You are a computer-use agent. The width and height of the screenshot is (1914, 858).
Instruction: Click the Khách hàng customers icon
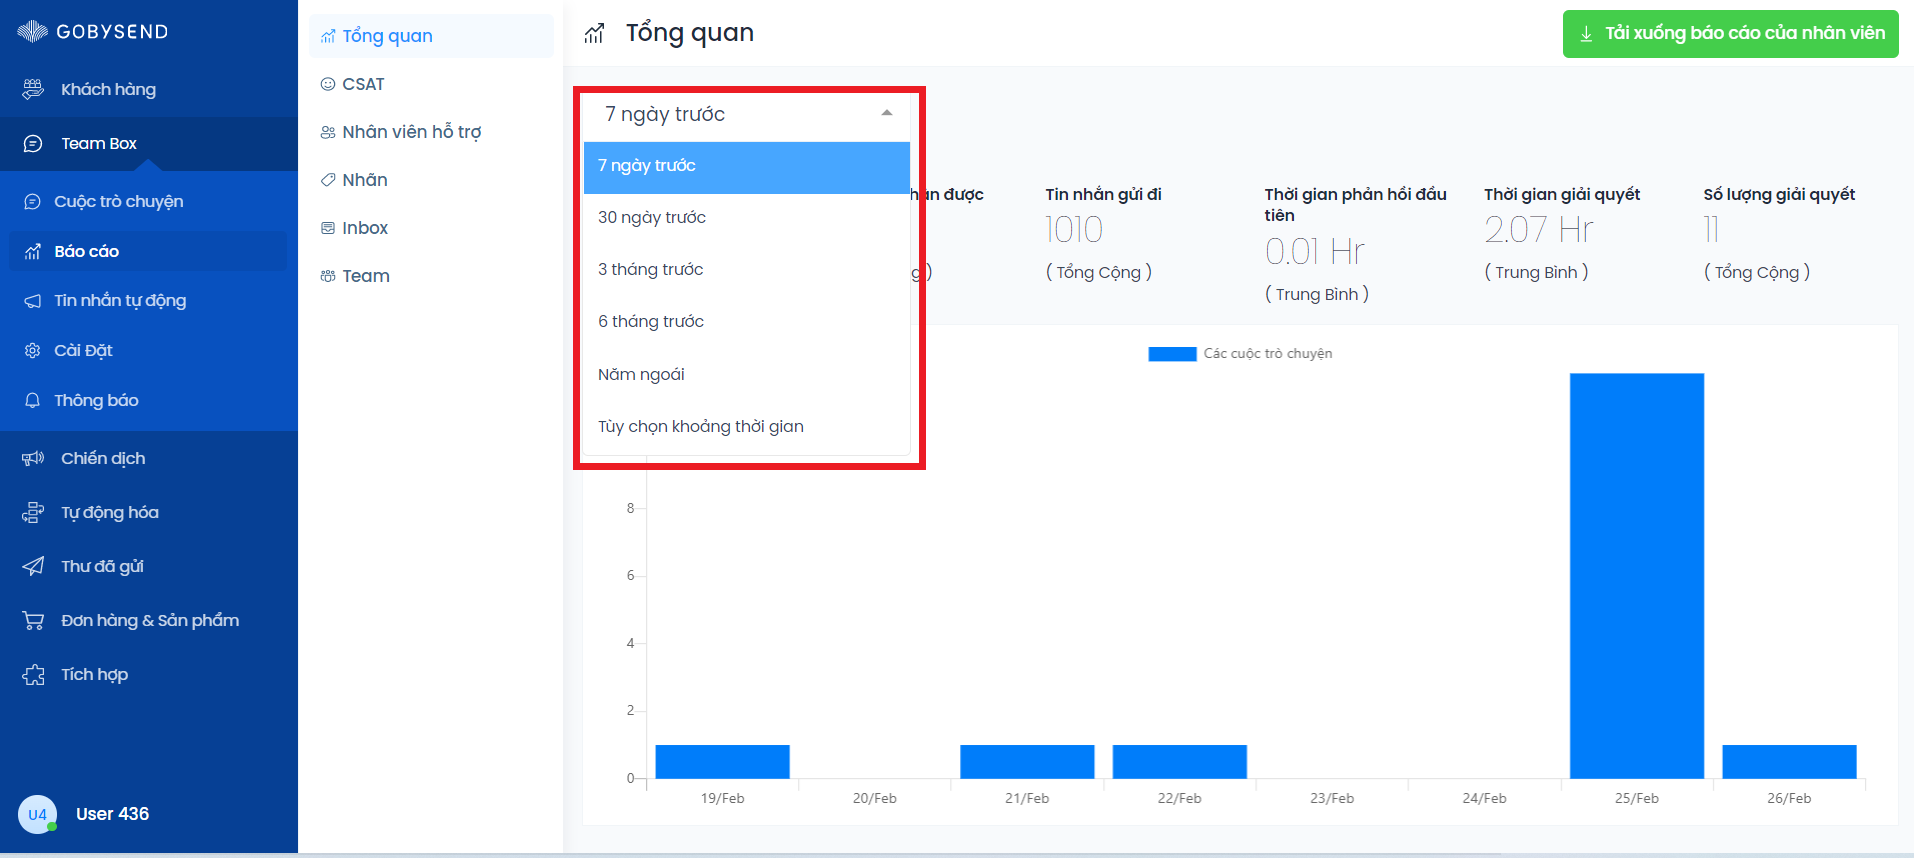(x=33, y=89)
